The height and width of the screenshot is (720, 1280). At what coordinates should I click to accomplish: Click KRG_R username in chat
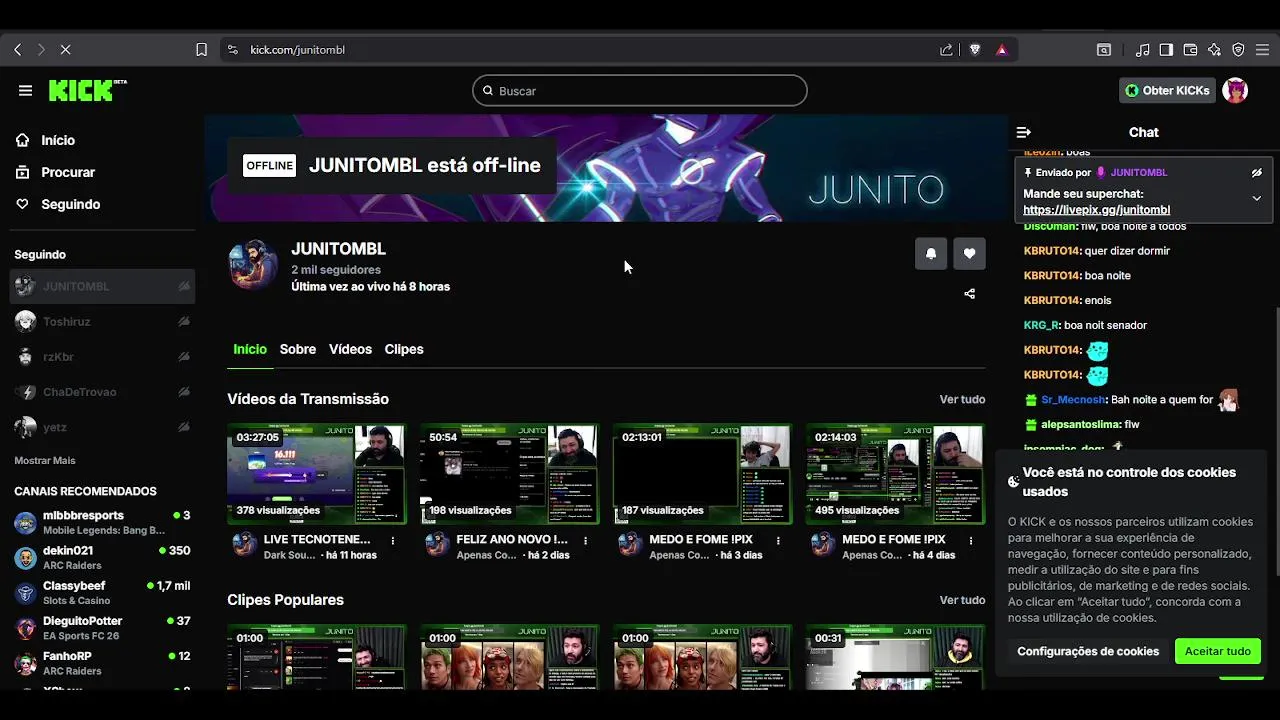click(x=1041, y=325)
